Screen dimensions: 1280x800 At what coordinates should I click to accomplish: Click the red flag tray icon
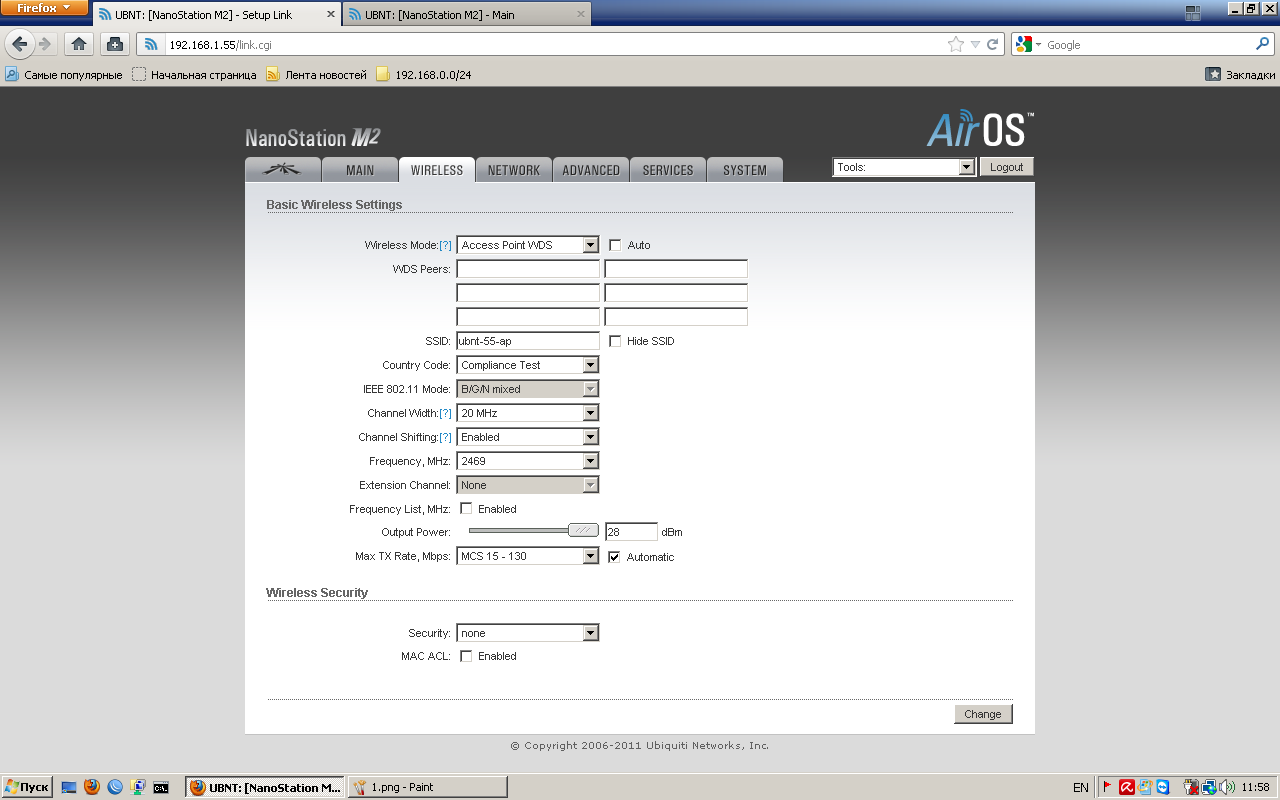[1108, 787]
